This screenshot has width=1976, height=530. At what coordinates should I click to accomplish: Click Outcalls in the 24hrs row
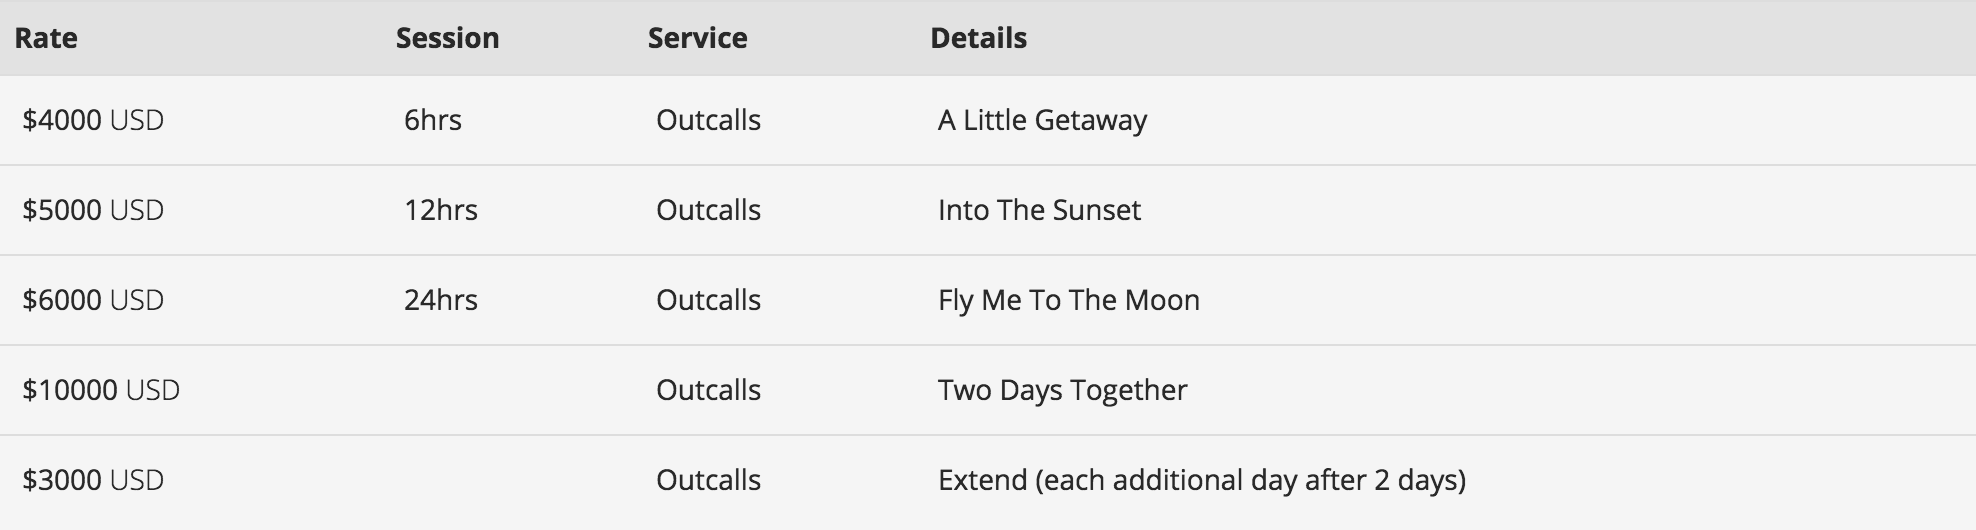[708, 300]
